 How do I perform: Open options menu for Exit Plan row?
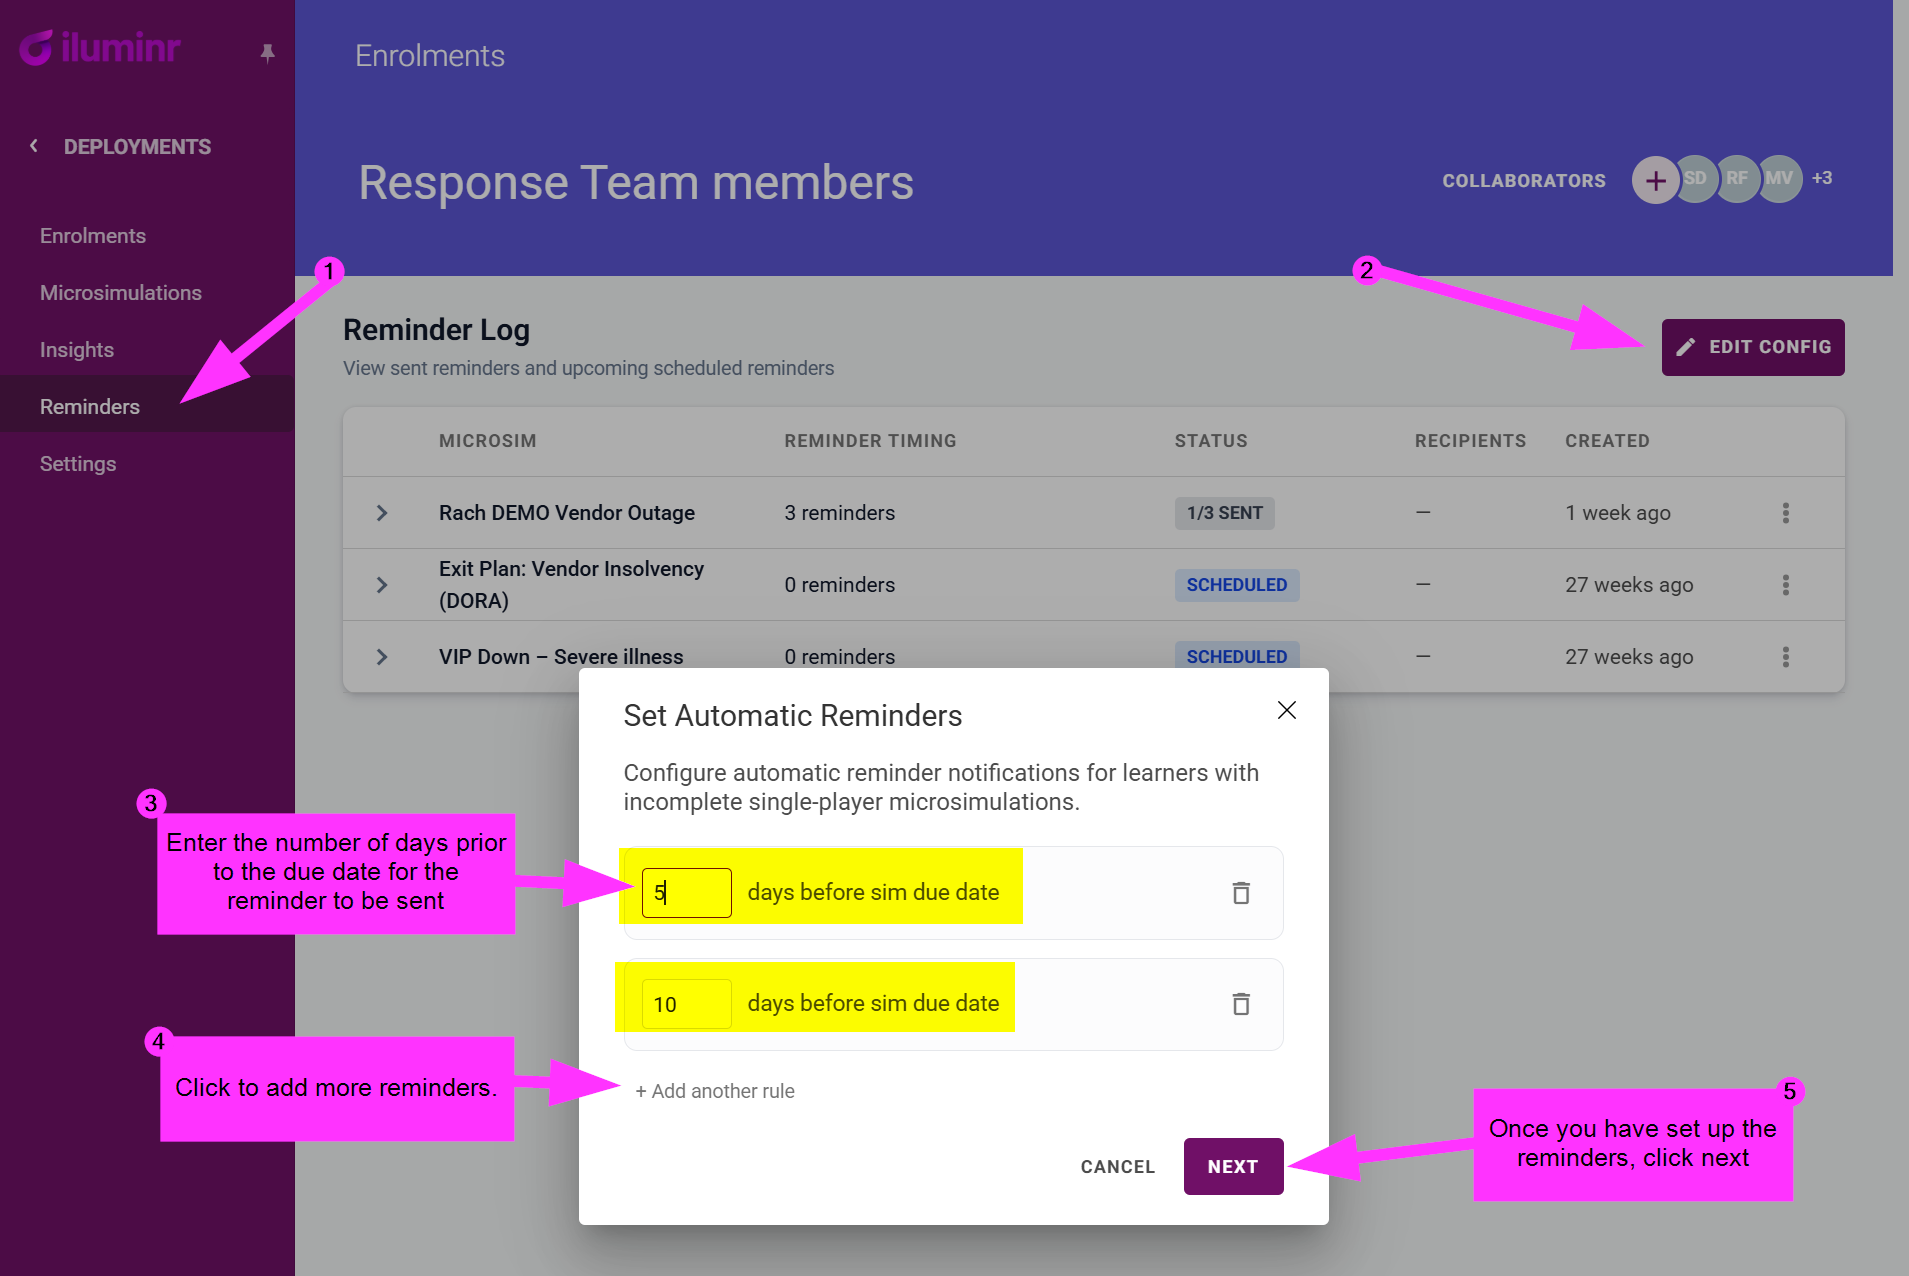click(x=1785, y=585)
